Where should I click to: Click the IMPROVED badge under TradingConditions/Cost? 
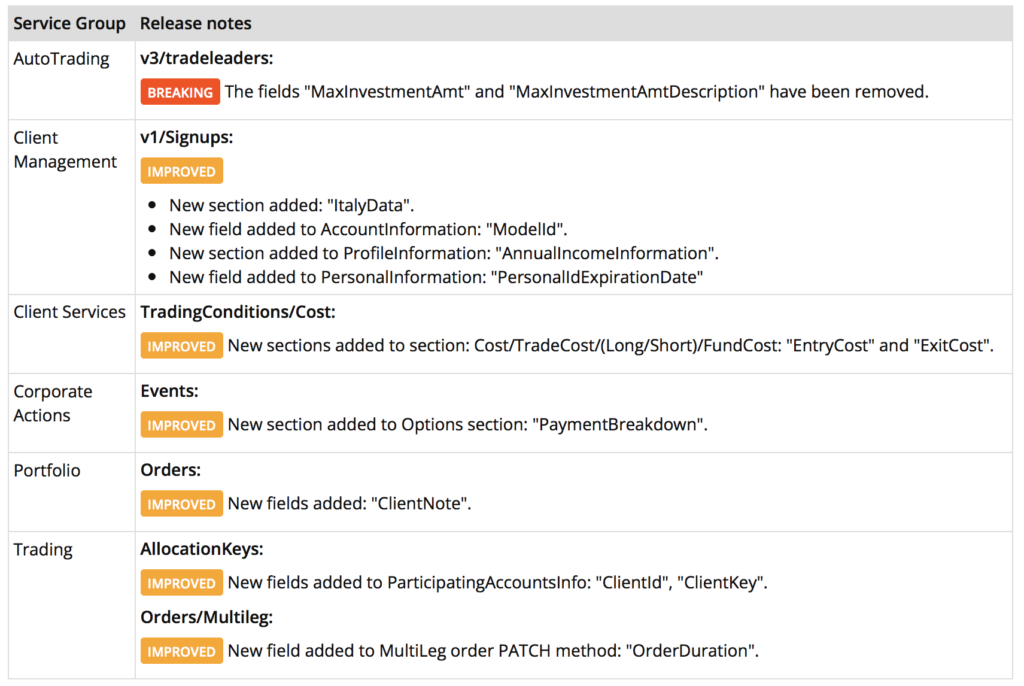pyautogui.click(x=181, y=346)
